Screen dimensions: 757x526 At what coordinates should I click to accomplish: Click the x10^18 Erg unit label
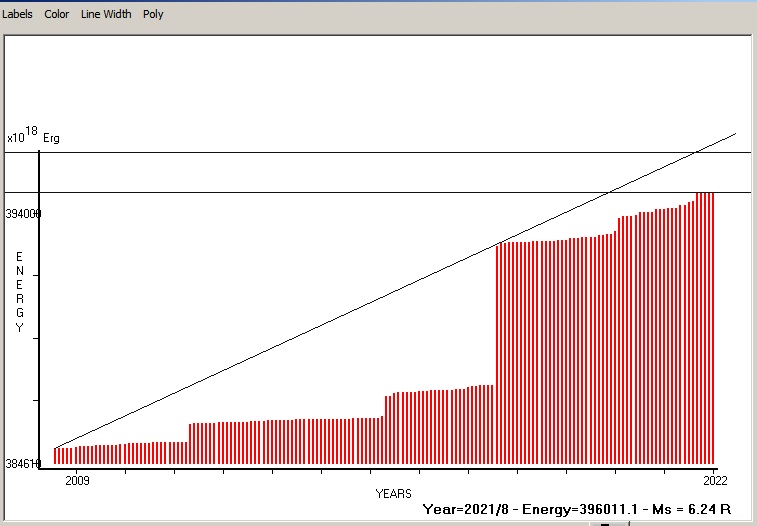(x=33, y=135)
